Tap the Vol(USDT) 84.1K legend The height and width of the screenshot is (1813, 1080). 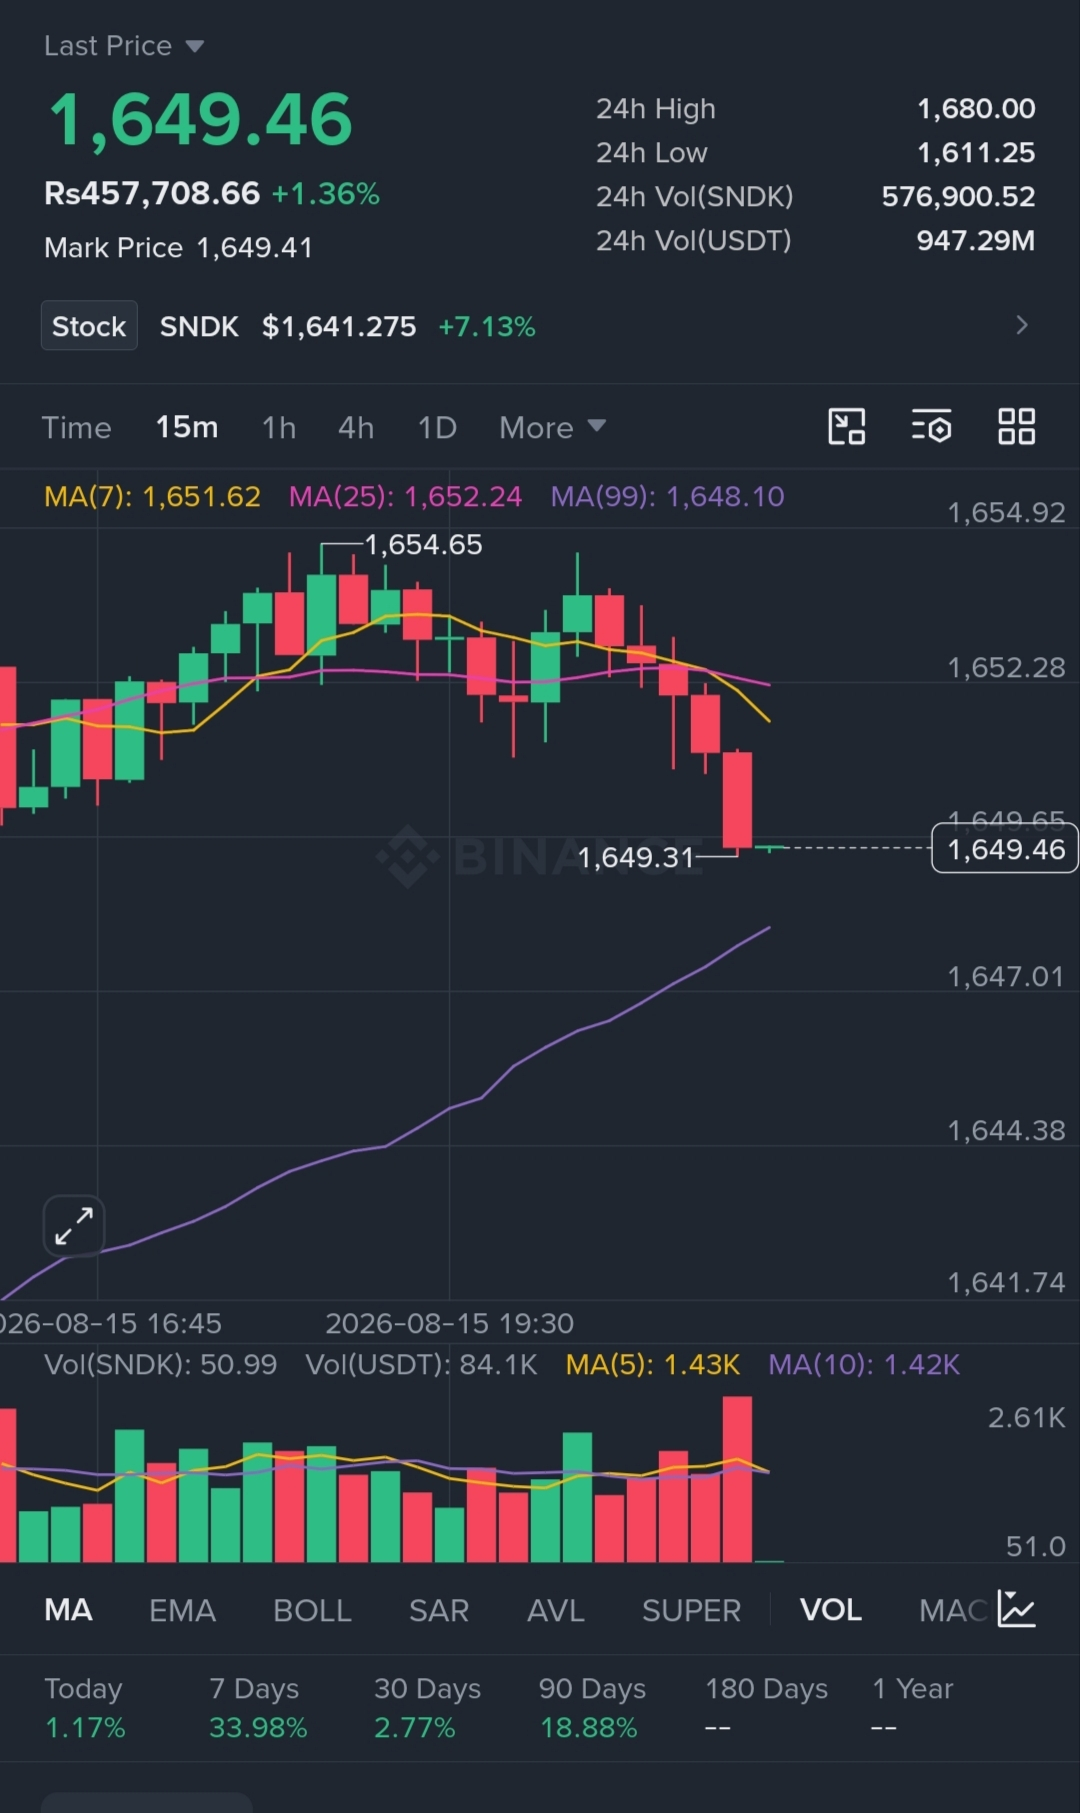click(421, 1365)
